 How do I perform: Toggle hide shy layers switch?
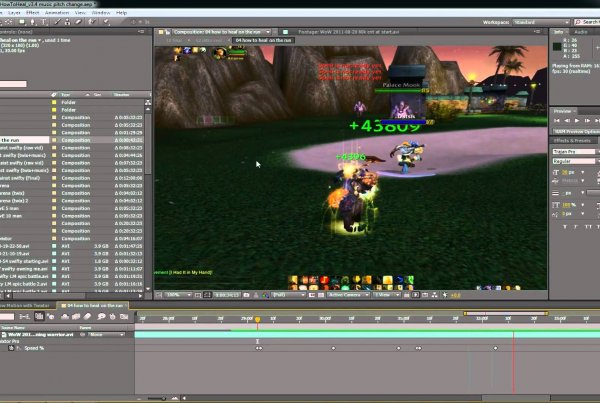(x=65, y=317)
